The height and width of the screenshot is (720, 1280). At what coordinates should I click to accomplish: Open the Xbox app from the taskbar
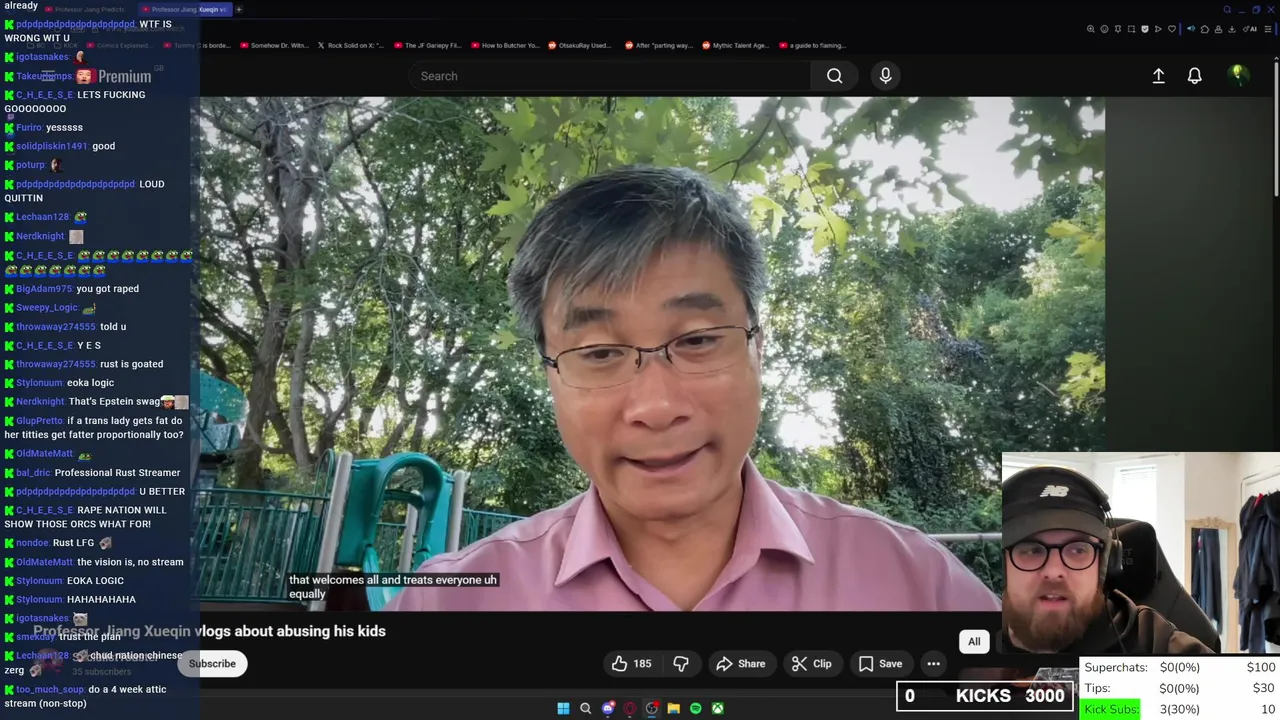[717, 708]
